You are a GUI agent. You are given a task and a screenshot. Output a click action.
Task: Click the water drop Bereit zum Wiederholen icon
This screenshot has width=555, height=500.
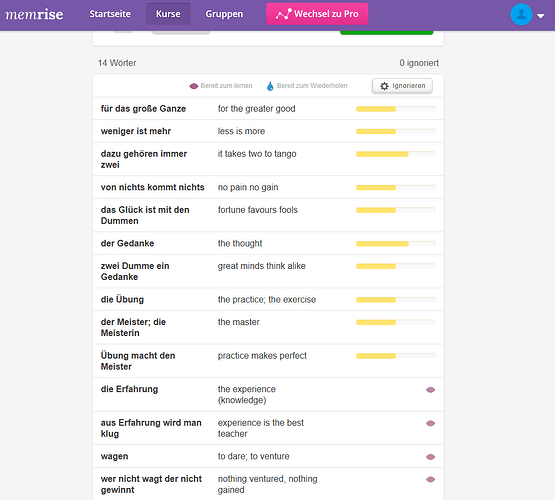(270, 86)
